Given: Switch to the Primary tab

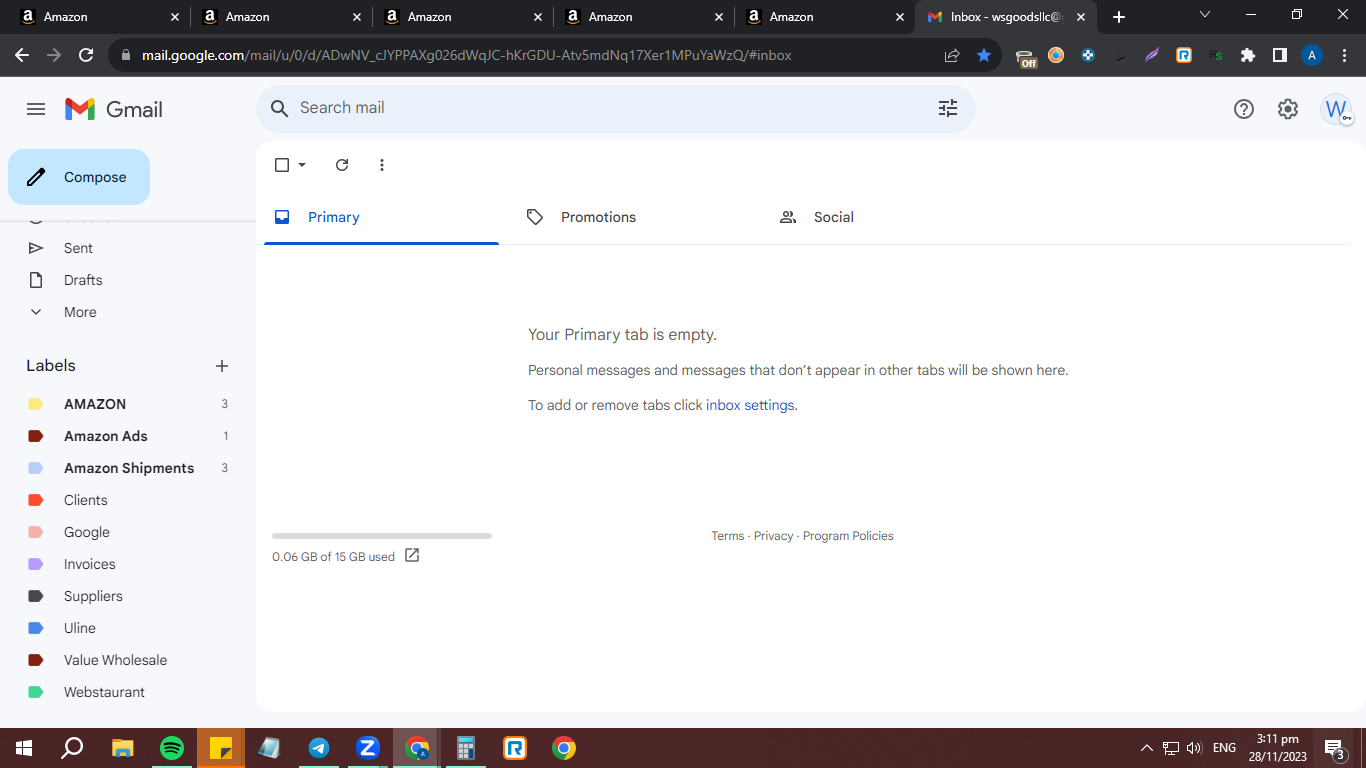Looking at the screenshot, I should click(381, 217).
